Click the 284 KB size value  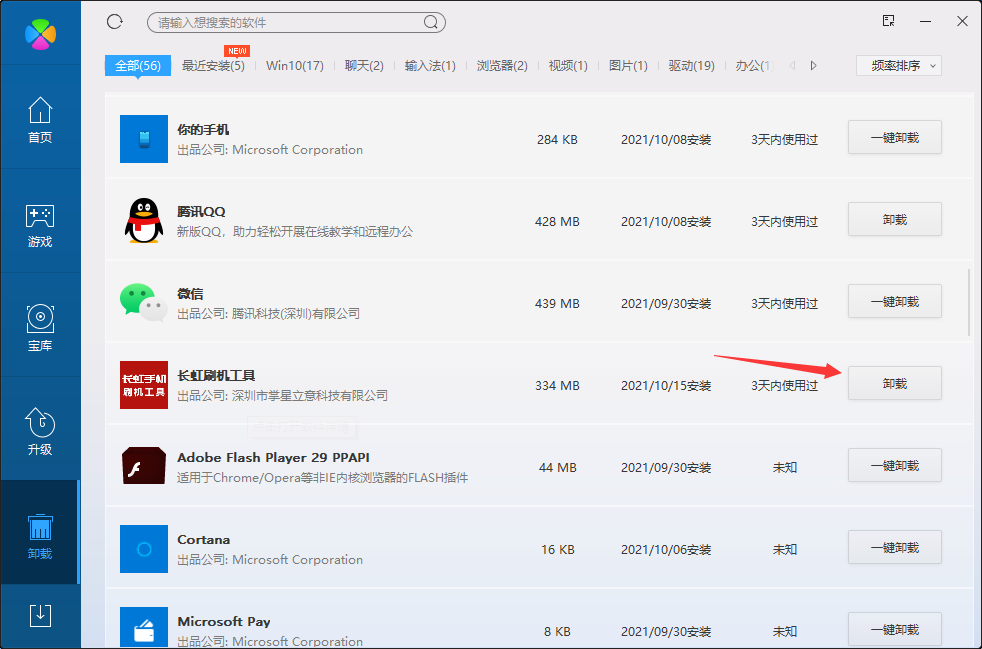tap(557, 140)
